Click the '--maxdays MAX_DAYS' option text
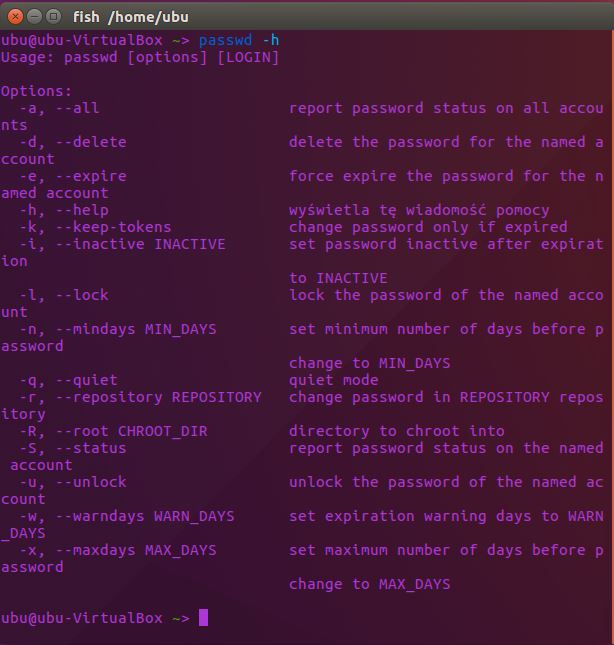The width and height of the screenshot is (614, 645). click(x=135, y=550)
